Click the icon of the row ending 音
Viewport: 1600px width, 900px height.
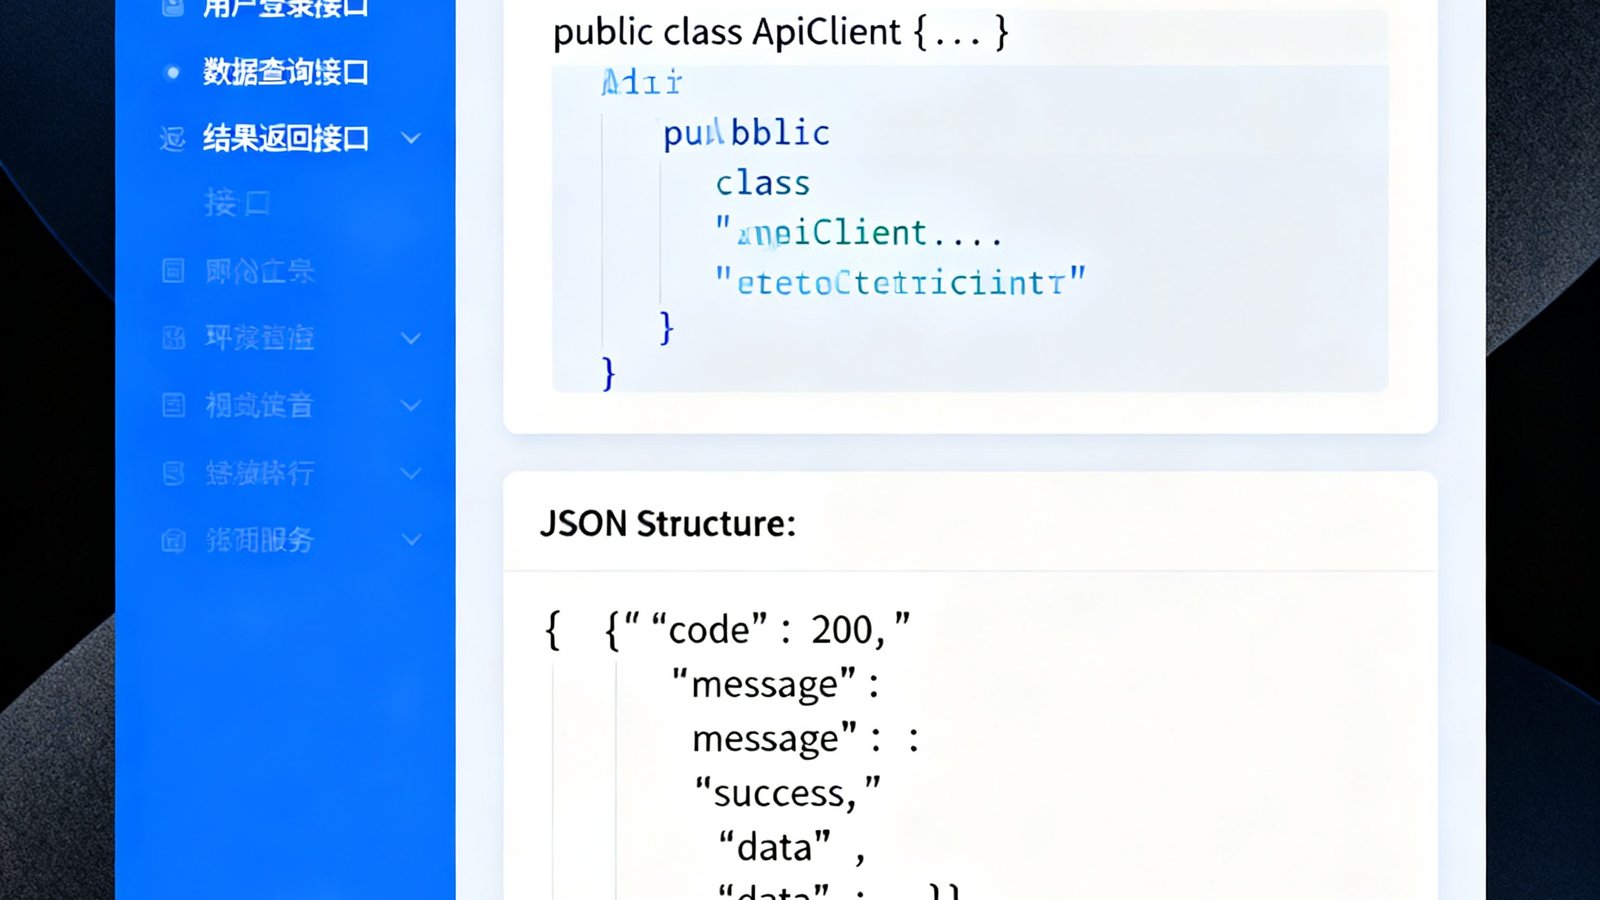click(173, 405)
